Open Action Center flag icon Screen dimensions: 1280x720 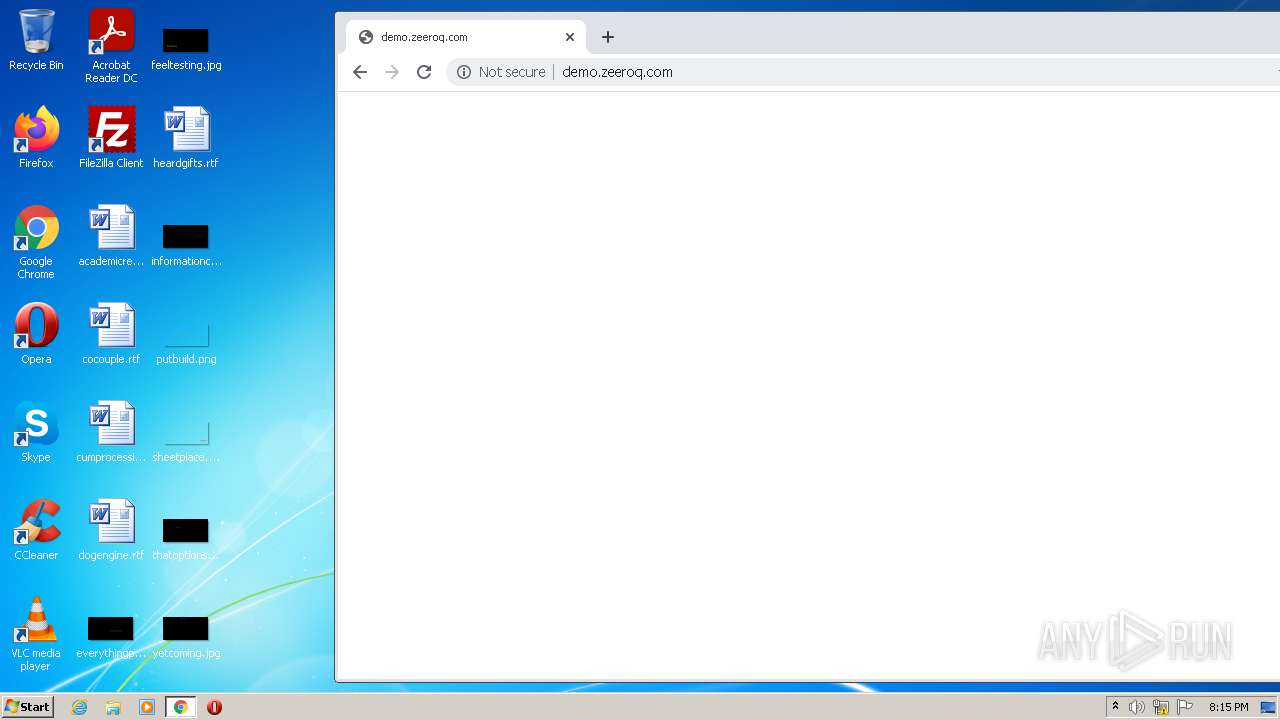(x=1185, y=707)
